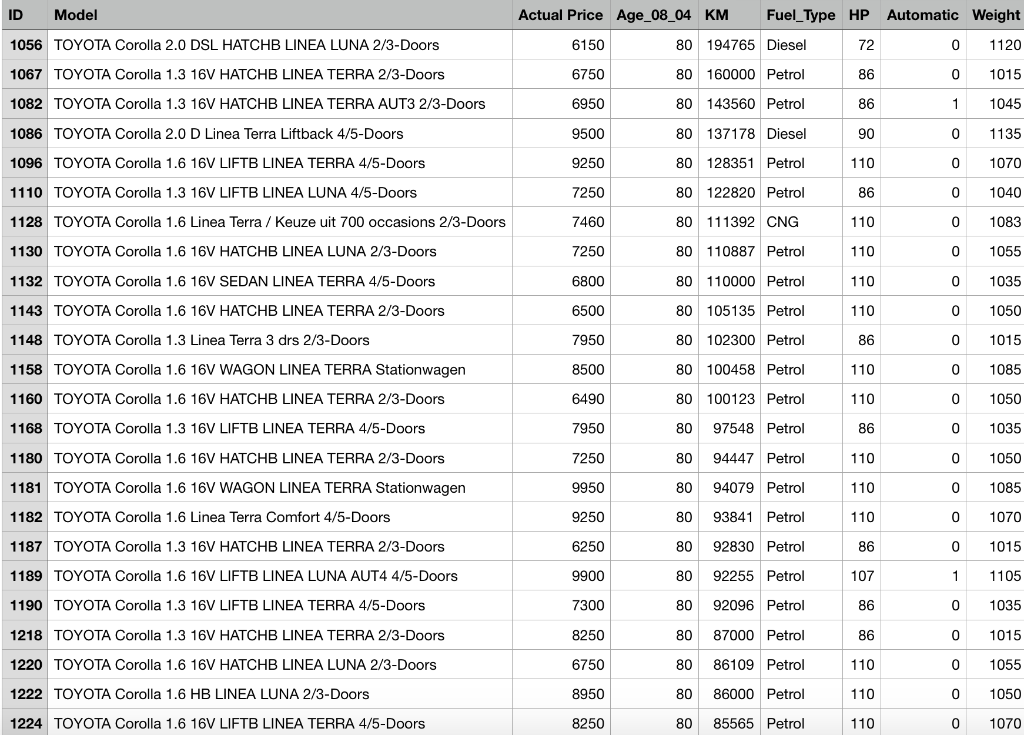Select row ID 1096
Screen dimensions: 1024x735
(24, 163)
